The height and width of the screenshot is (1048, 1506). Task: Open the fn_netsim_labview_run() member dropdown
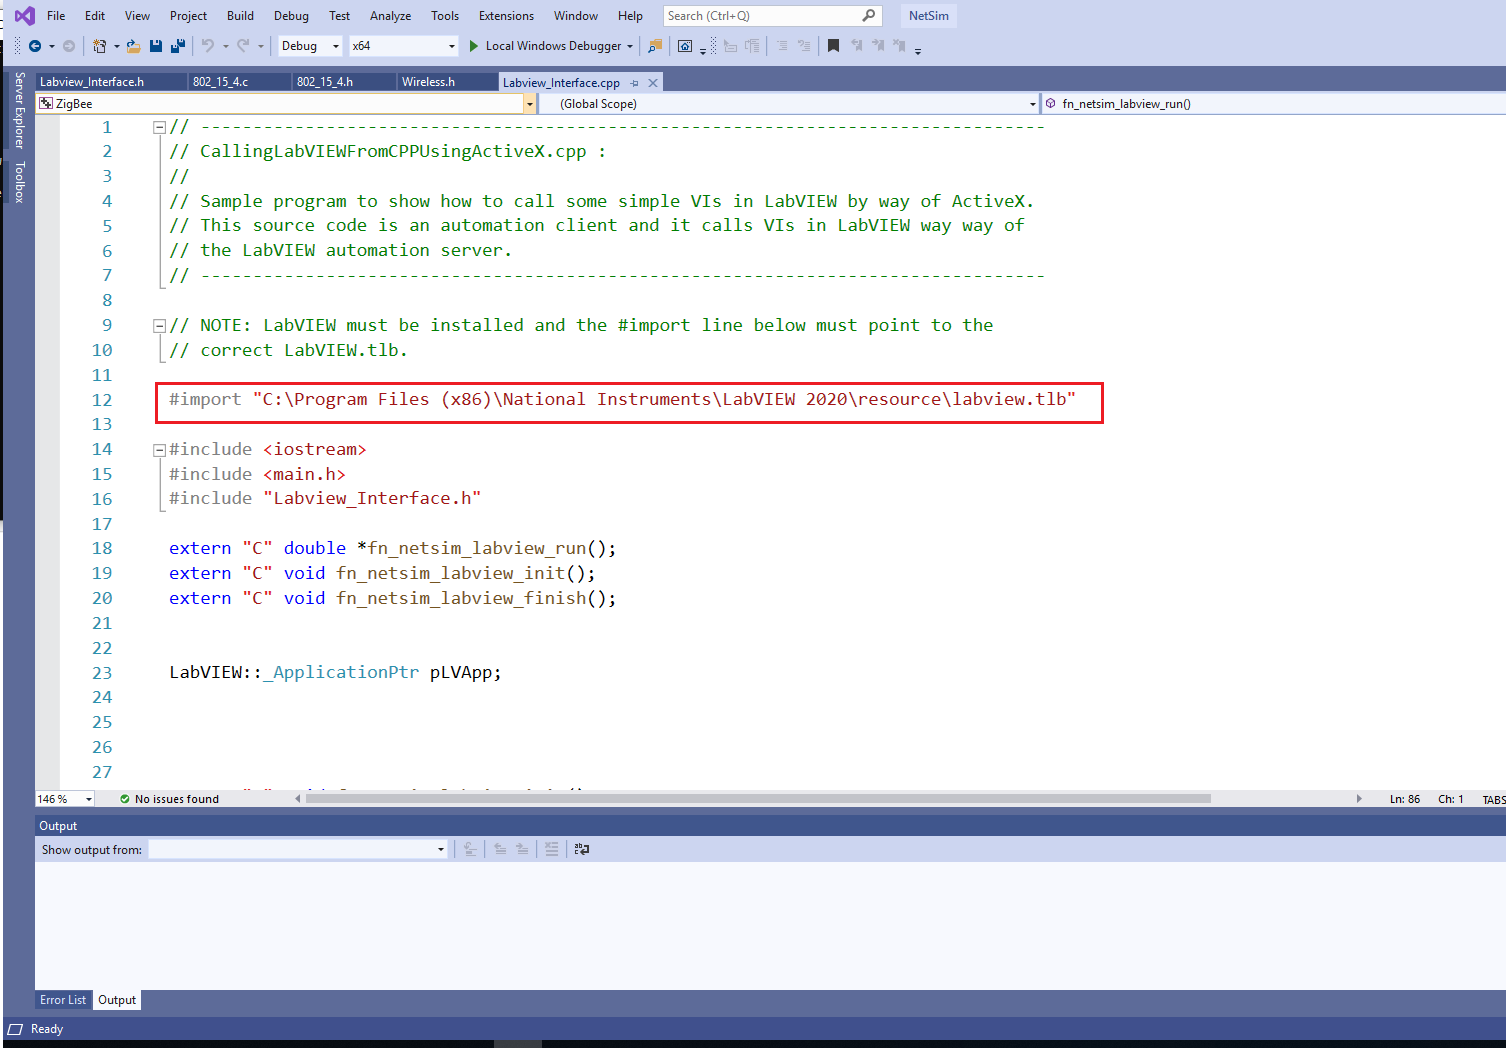coord(1274,104)
